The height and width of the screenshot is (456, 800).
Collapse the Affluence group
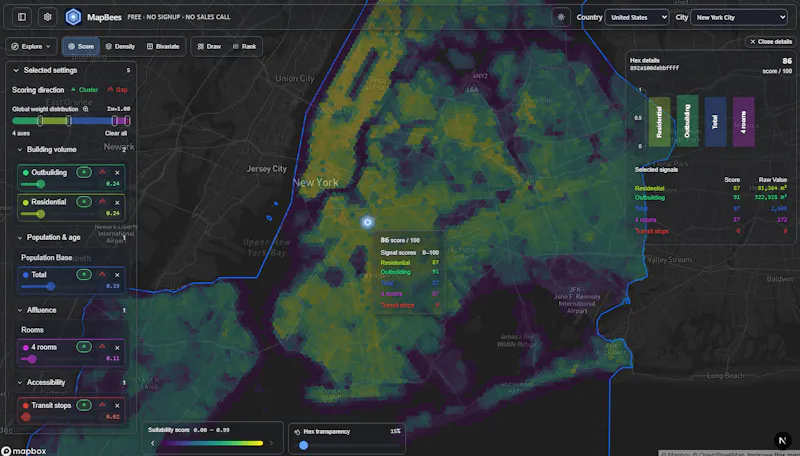20,310
